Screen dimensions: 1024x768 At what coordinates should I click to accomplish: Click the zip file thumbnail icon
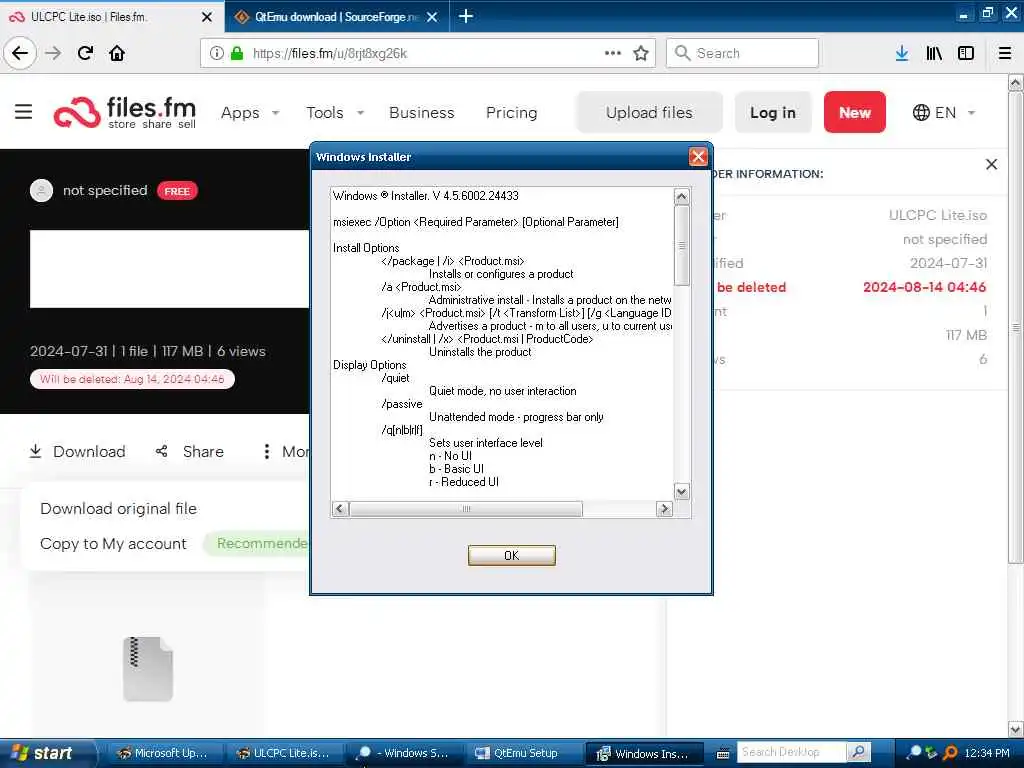click(148, 669)
